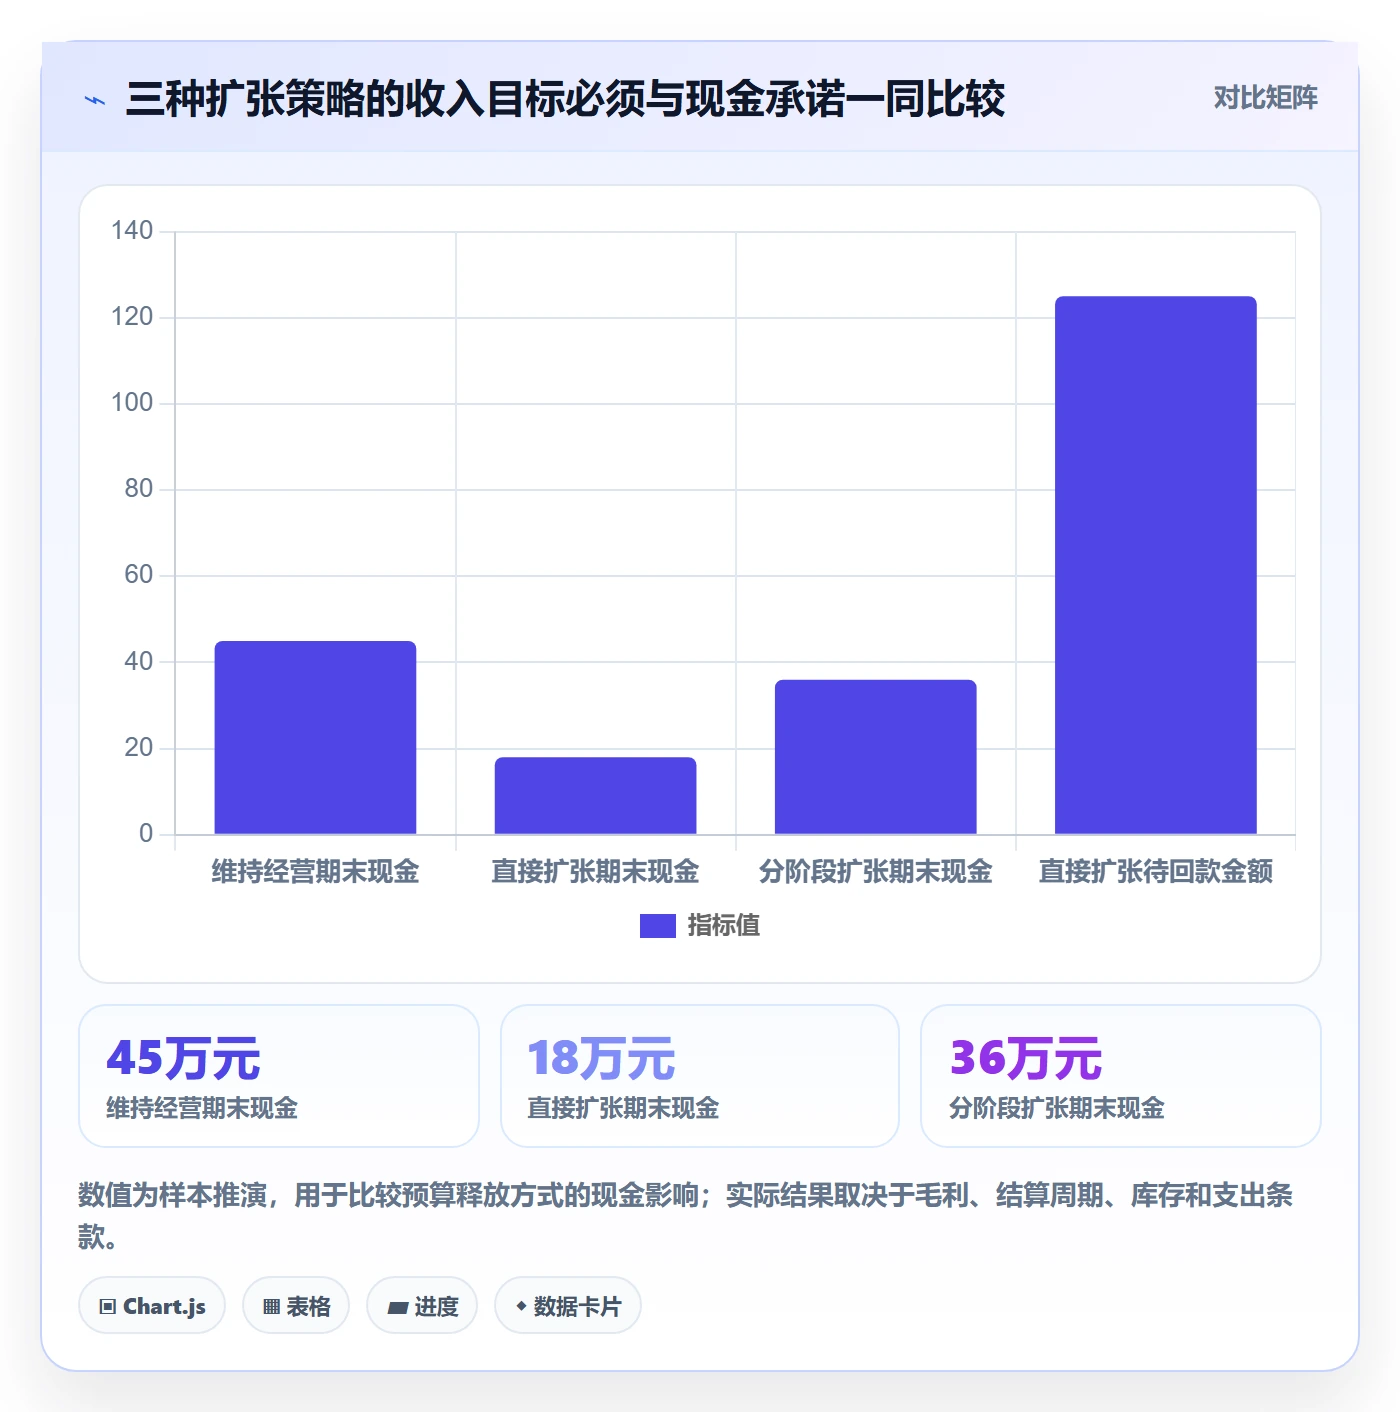Image resolution: width=1400 pixels, height=1412 pixels.
Task: Click the x-axis label 维持经营期末现金
Action: coord(315,872)
